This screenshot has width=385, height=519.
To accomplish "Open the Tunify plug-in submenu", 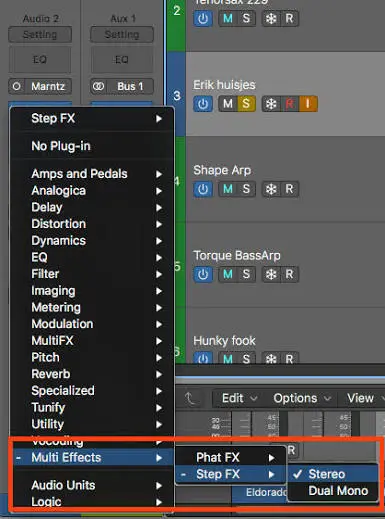I will pyautogui.click(x=92, y=407).
